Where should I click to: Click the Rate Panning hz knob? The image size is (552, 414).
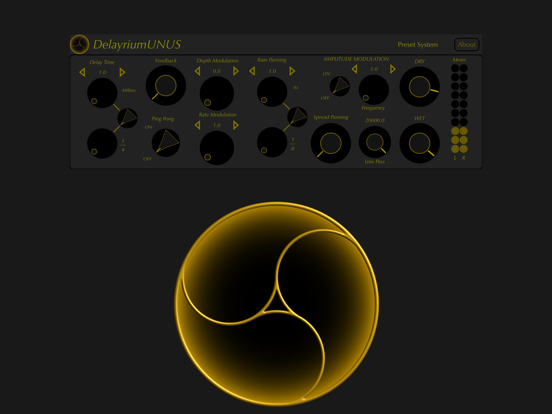[272, 92]
